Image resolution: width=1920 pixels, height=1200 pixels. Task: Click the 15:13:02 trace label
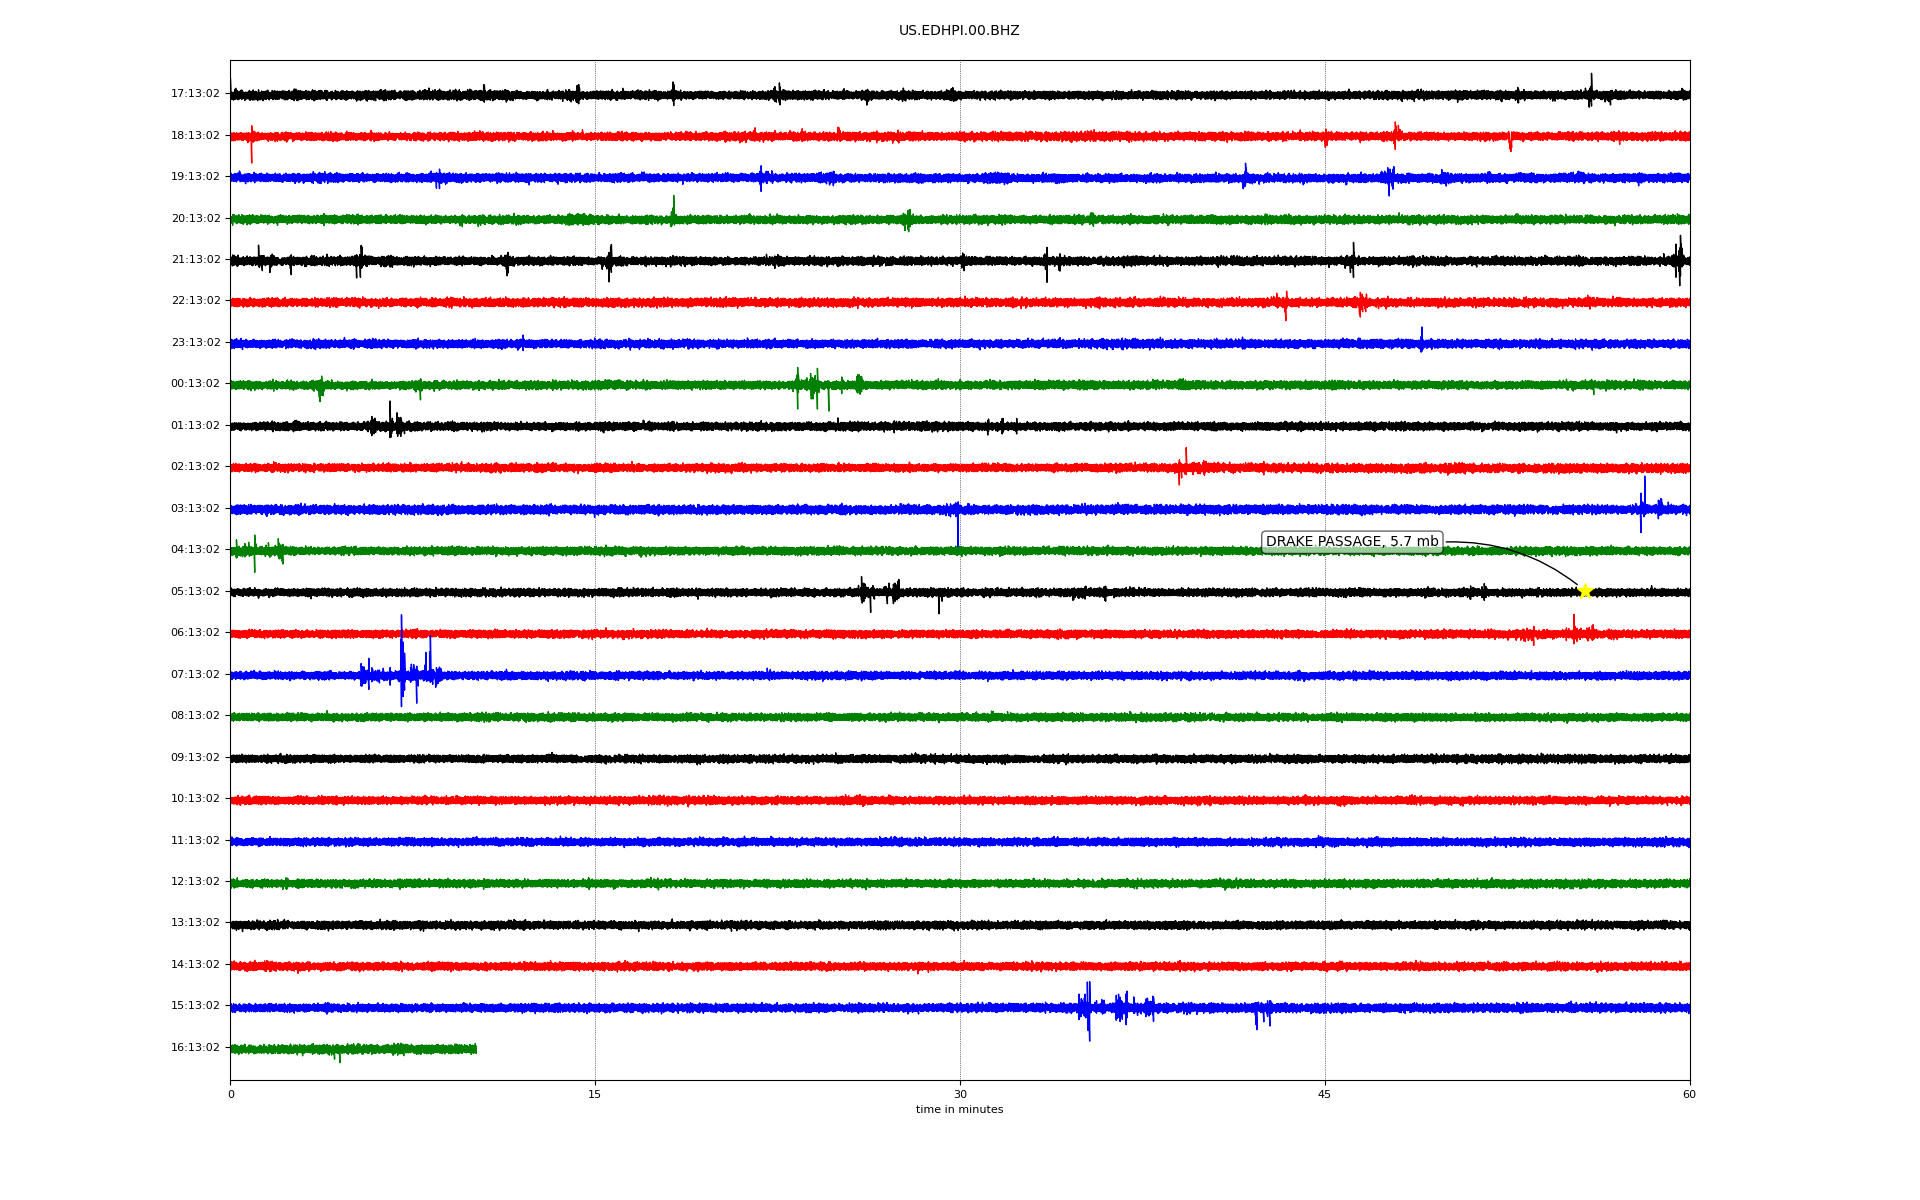click(x=195, y=1006)
